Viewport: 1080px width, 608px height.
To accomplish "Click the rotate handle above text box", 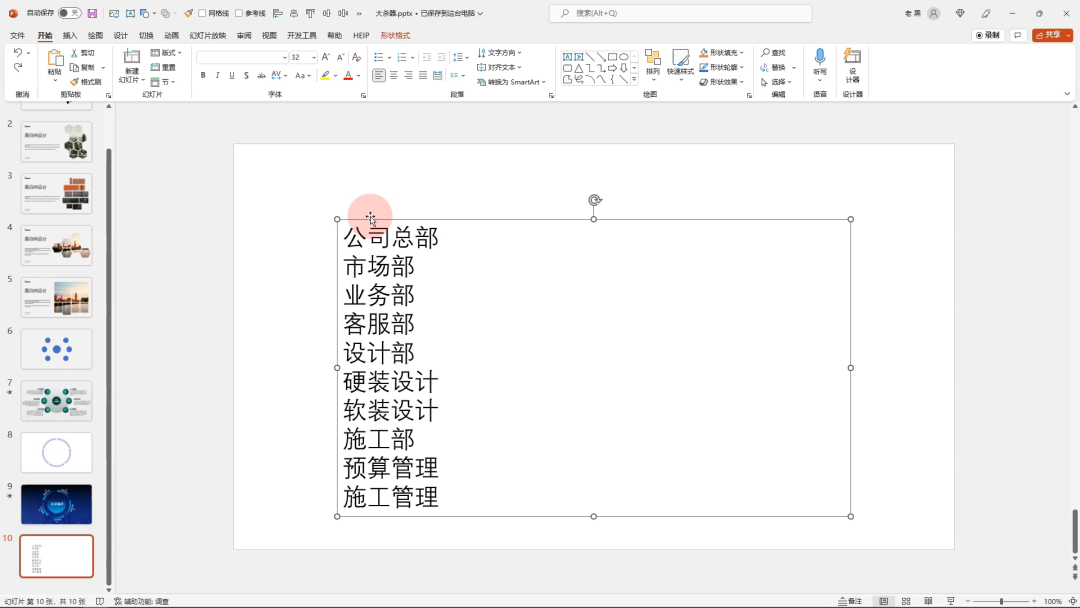I will 594,200.
